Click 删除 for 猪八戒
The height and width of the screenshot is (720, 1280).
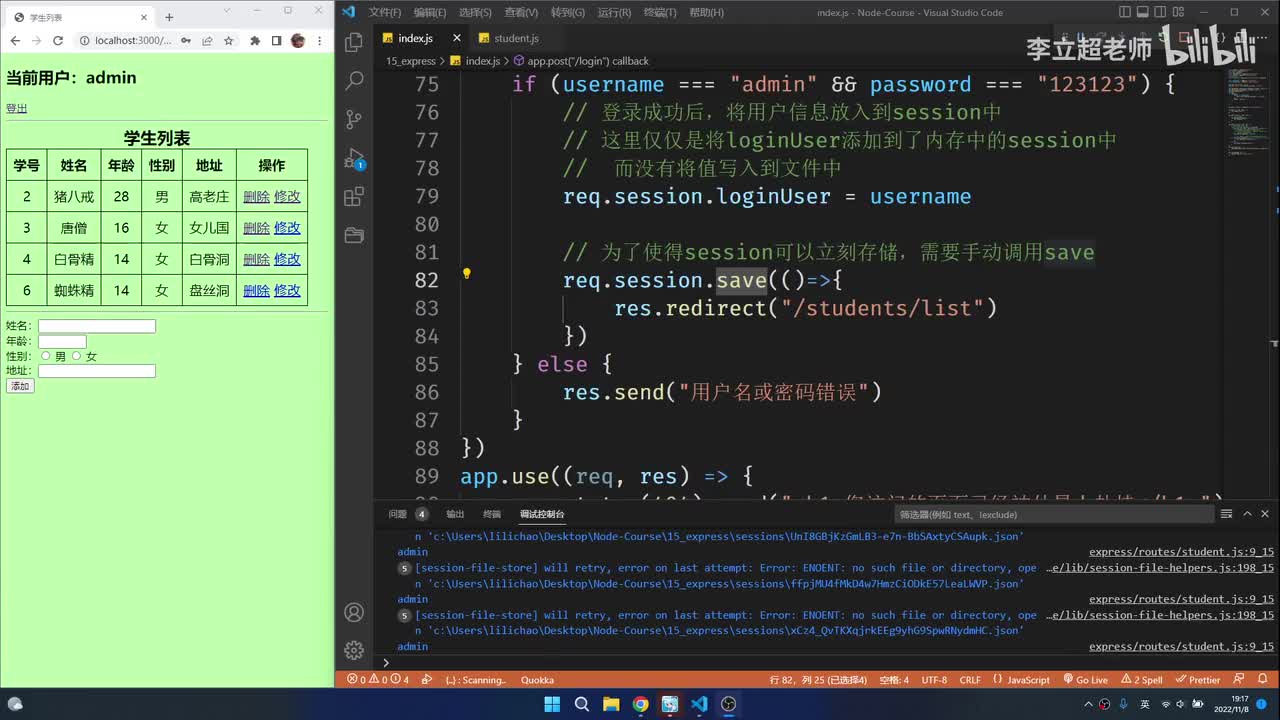click(x=256, y=197)
